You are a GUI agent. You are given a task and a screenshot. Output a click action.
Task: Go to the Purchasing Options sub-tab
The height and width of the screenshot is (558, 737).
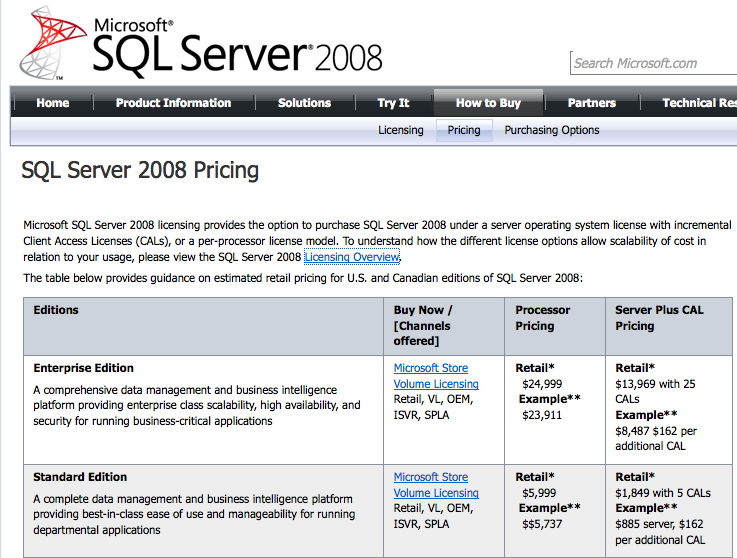coord(552,130)
